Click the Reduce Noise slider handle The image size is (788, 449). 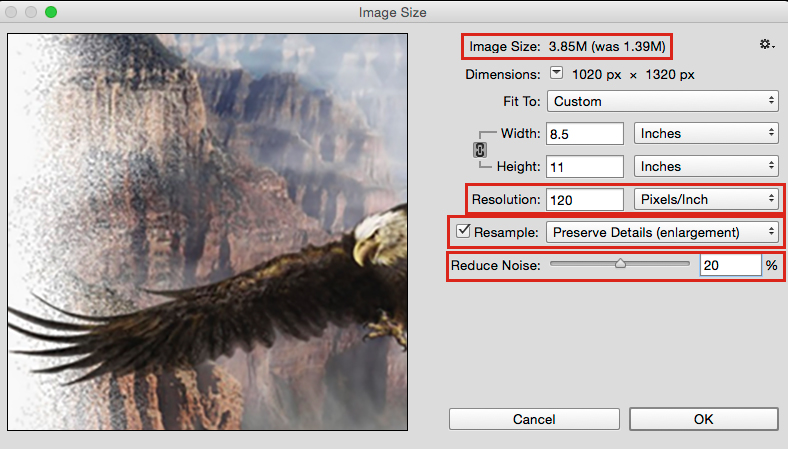coord(620,265)
